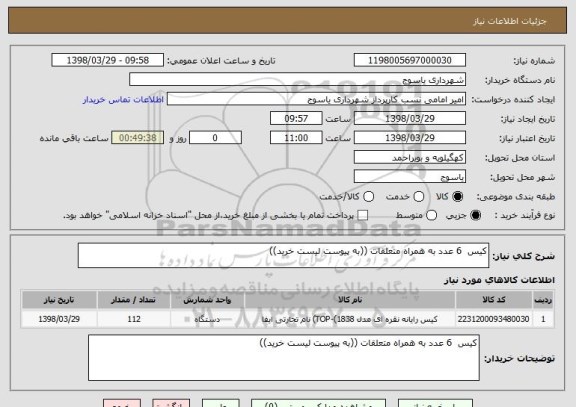Select the متوسط purchase type radio
The width and height of the screenshot is (576, 407).
click(431, 216)
